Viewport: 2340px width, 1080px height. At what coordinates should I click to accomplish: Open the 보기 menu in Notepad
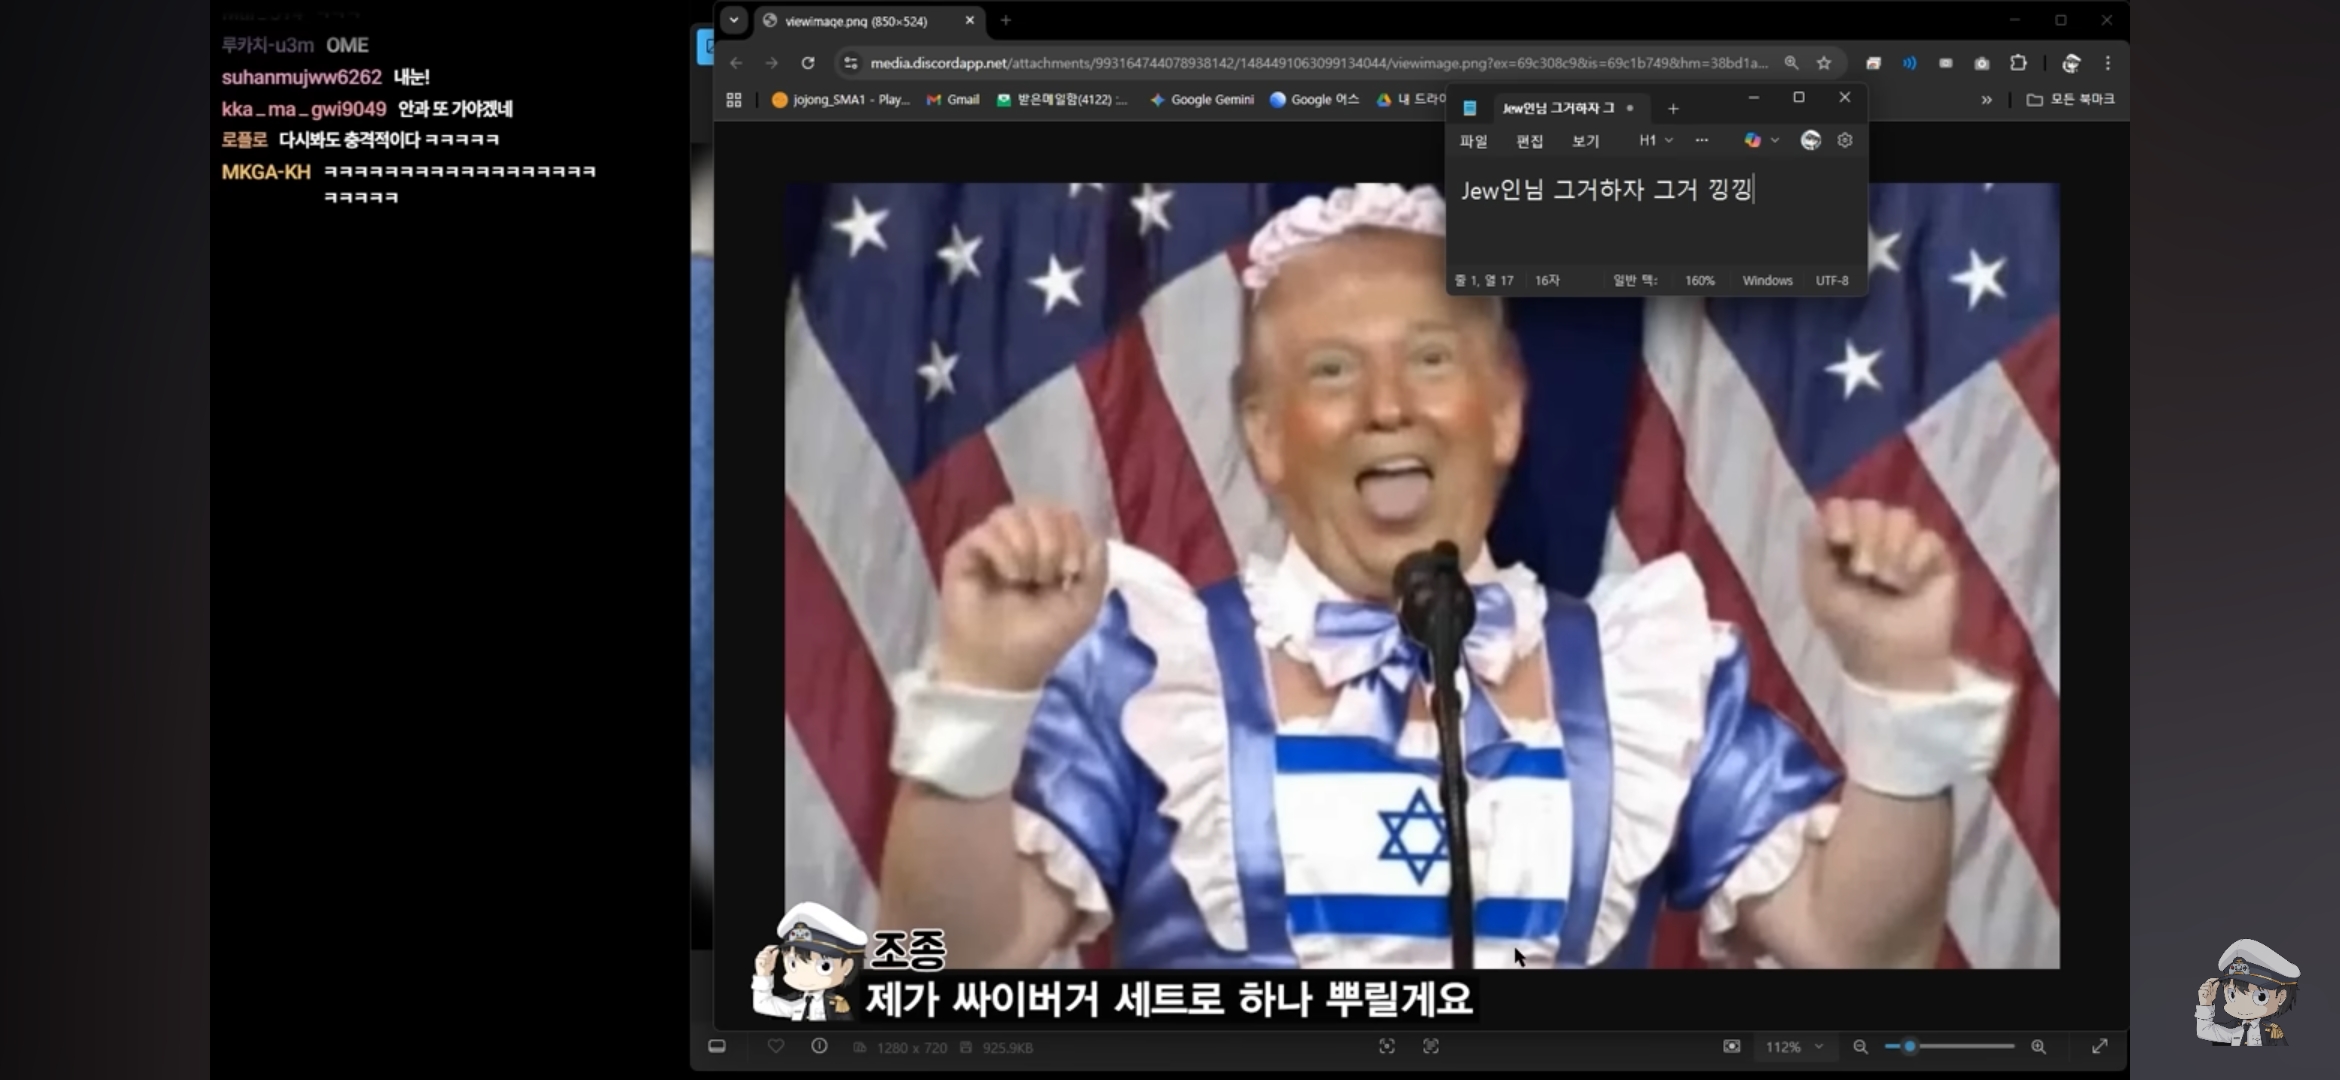coord(1585,141)
